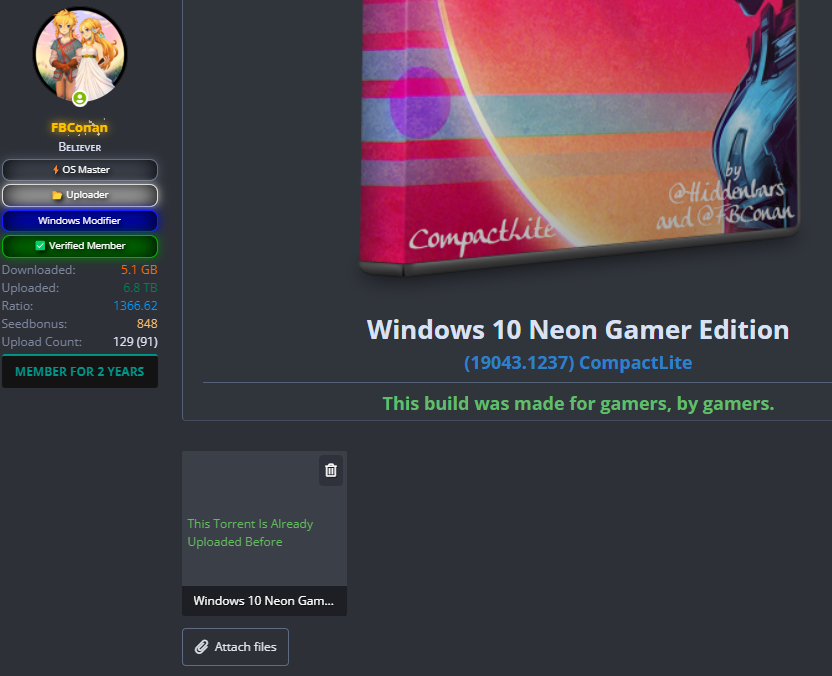
Task: Click the Downloaded label
Action: (39, 270)
